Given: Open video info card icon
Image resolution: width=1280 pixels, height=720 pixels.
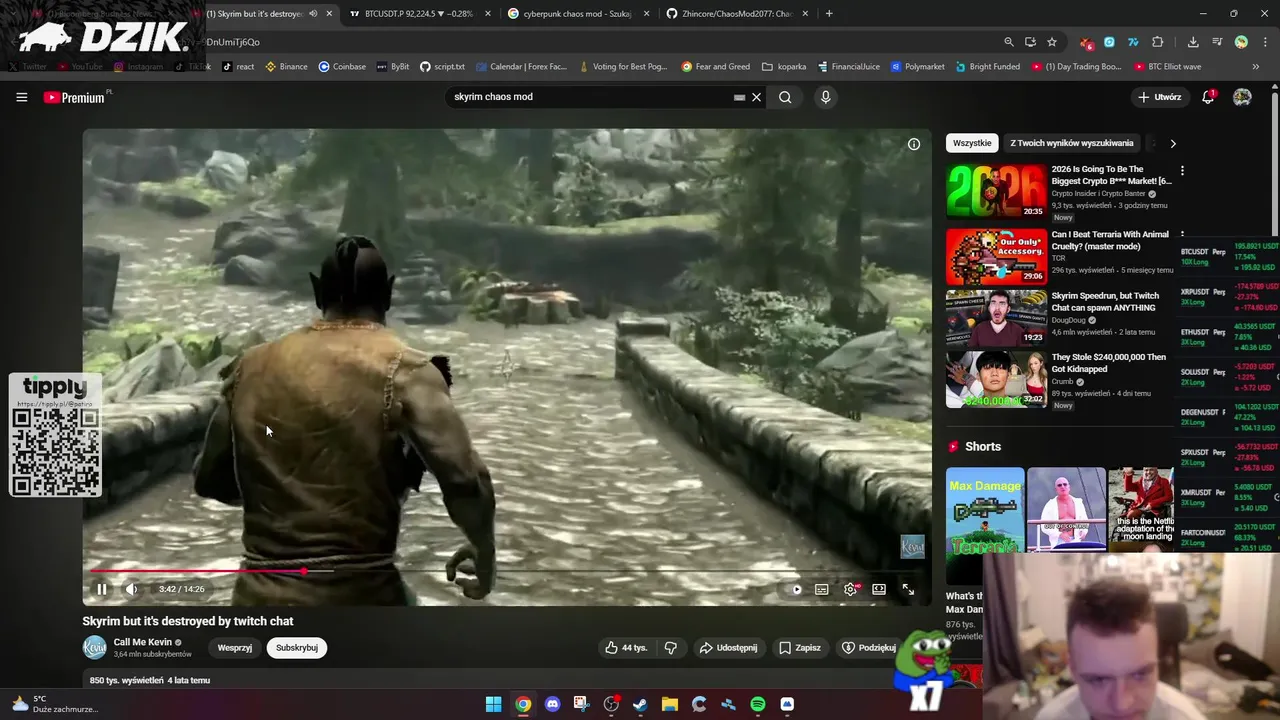Looking at the screenshot, I should 913,144.
